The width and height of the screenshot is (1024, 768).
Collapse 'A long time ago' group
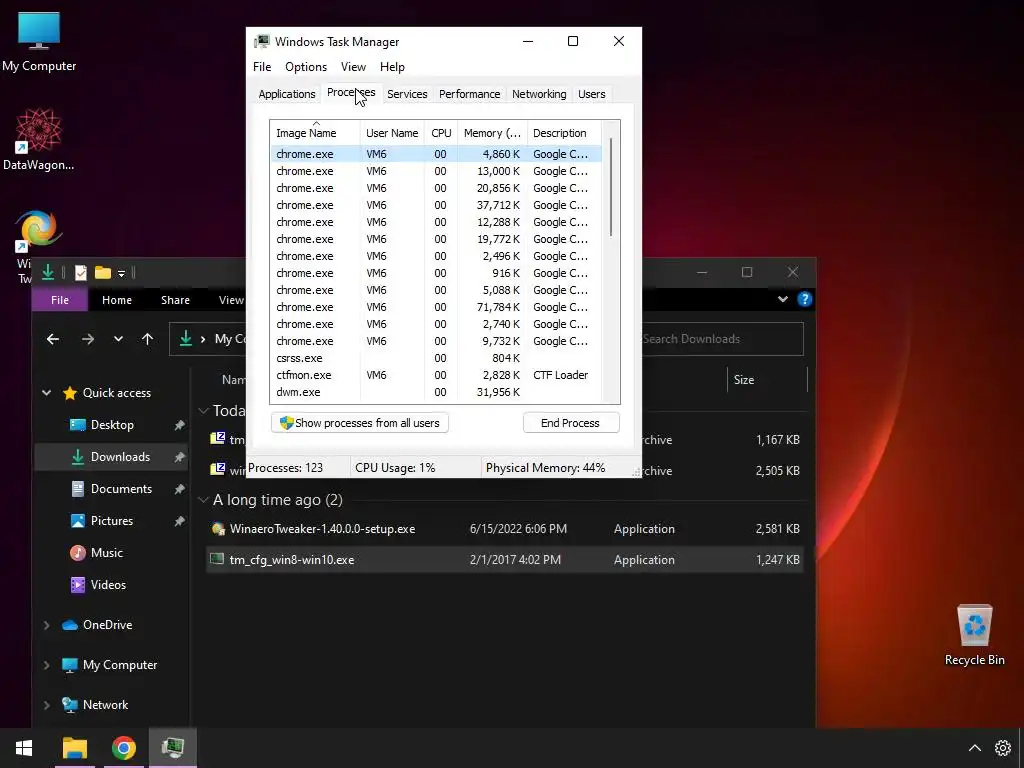[203, 500]
